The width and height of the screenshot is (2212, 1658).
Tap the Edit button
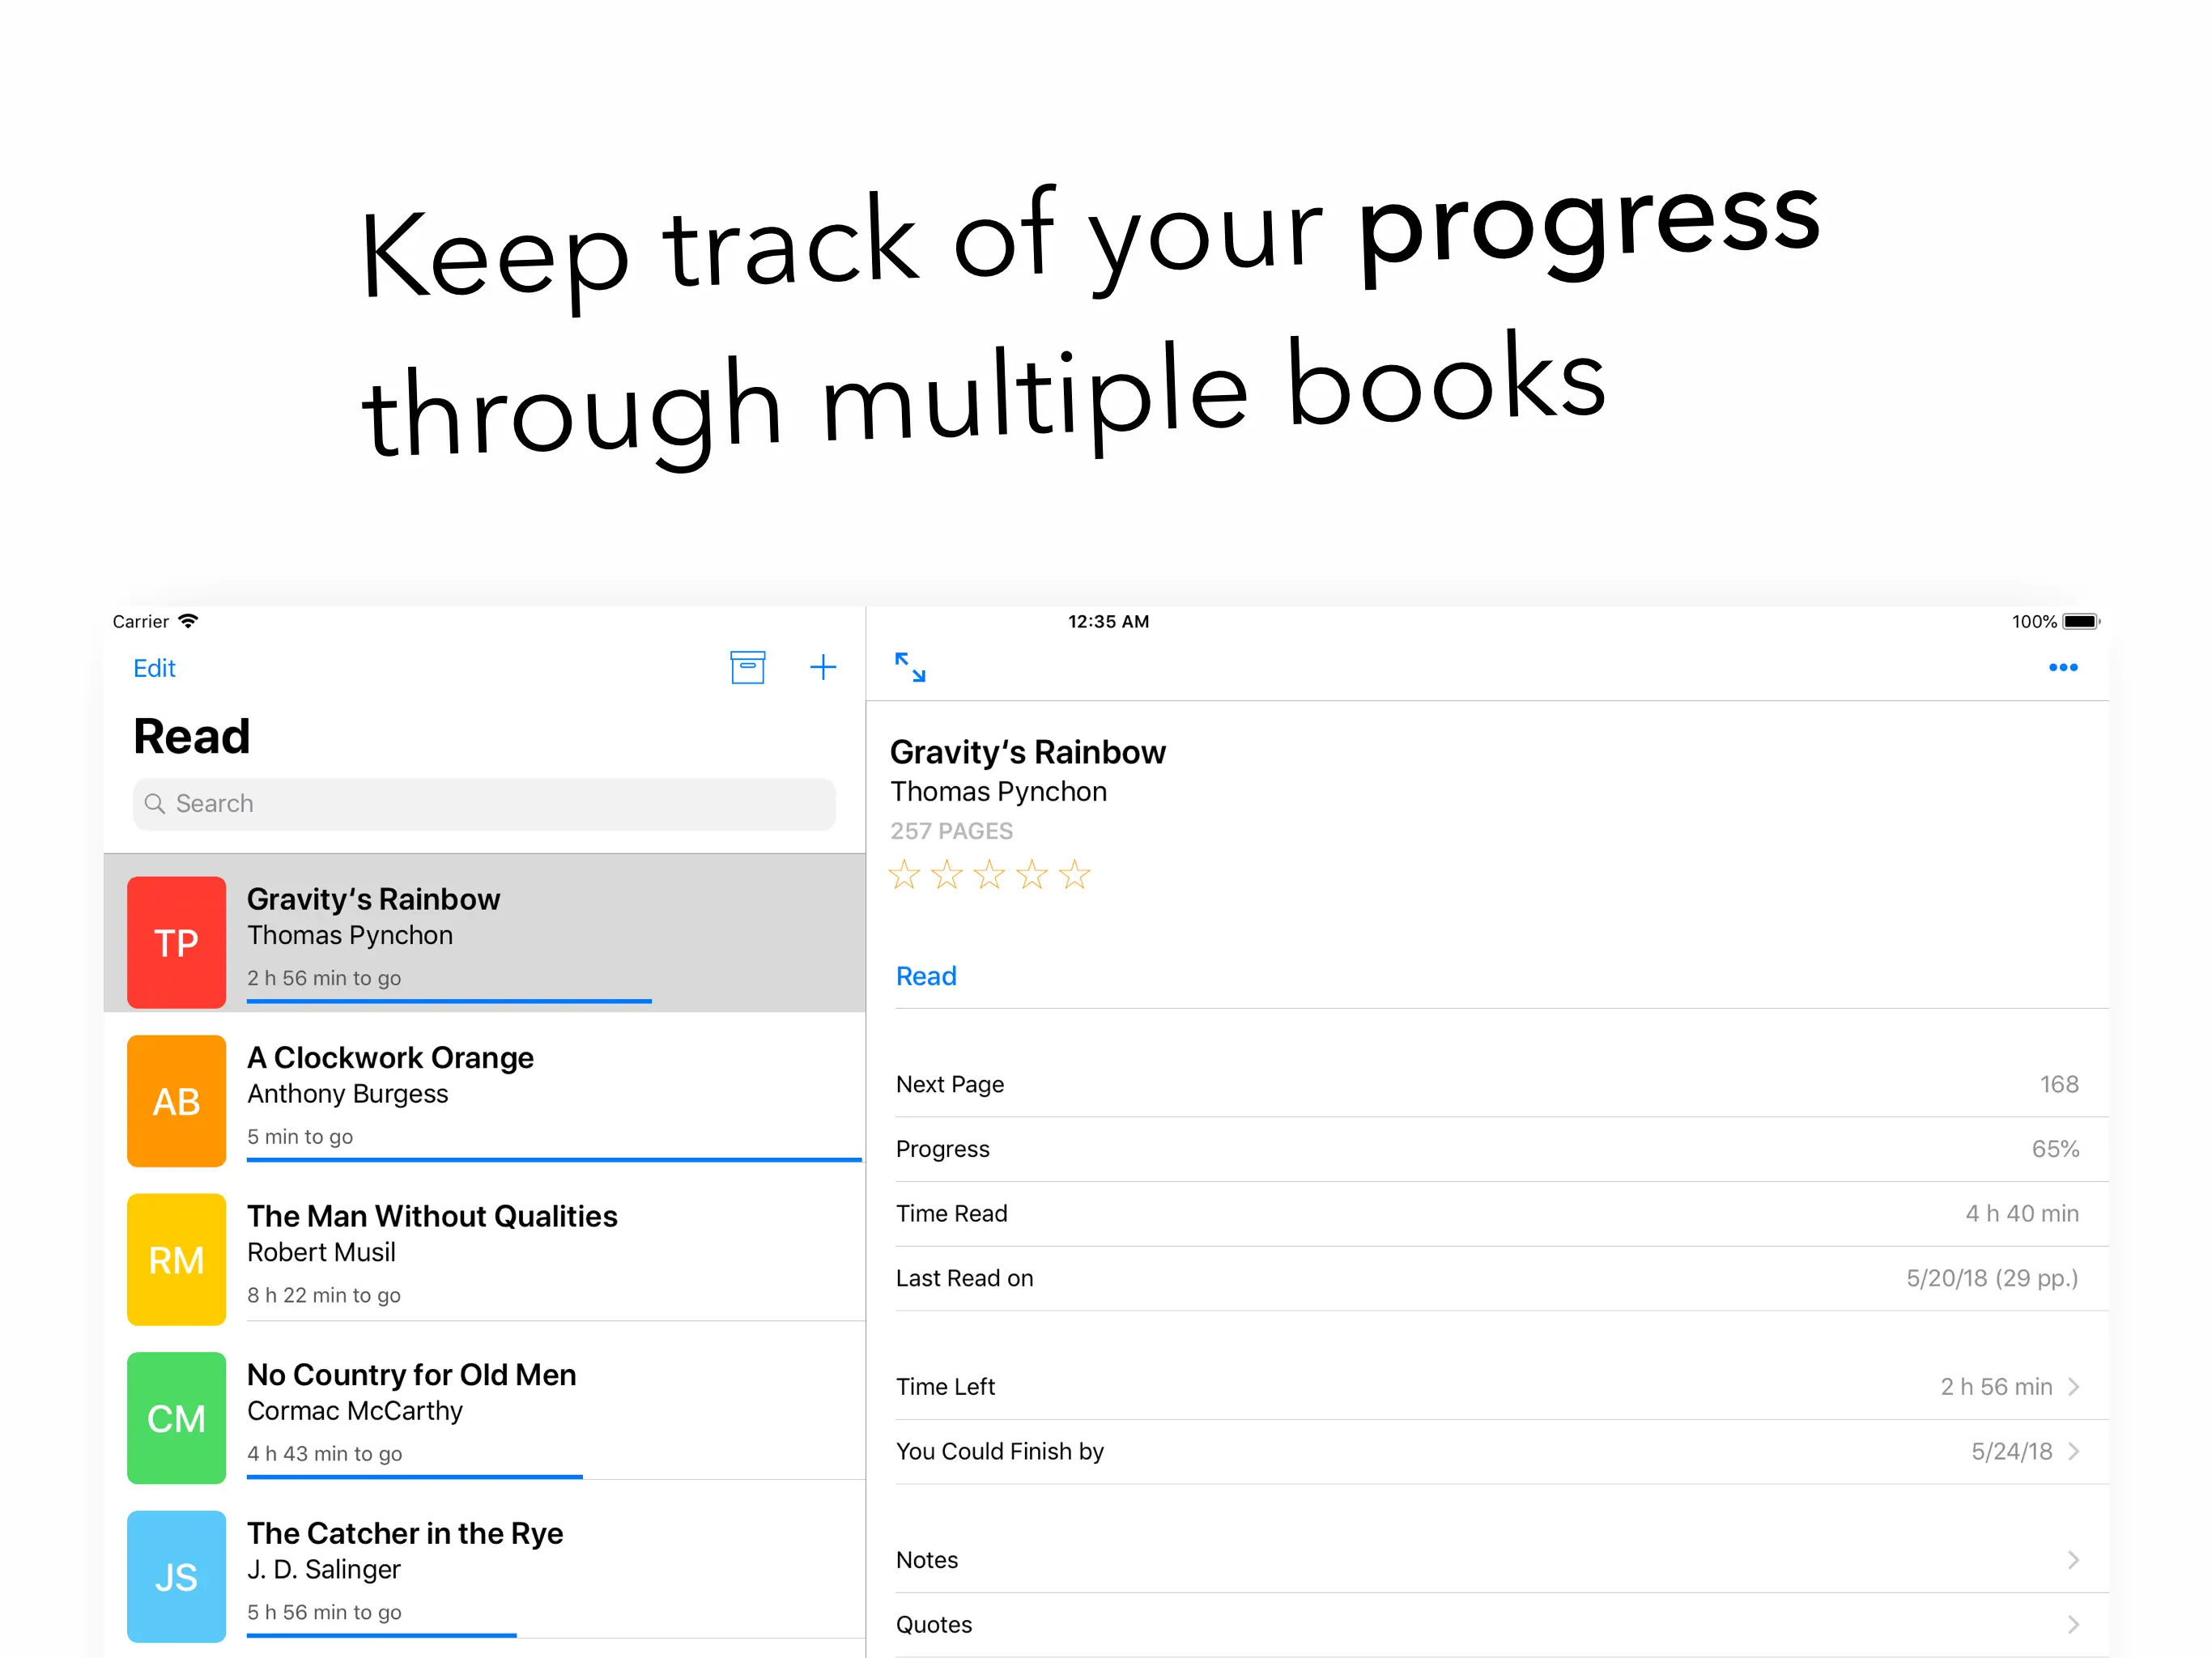154,668
